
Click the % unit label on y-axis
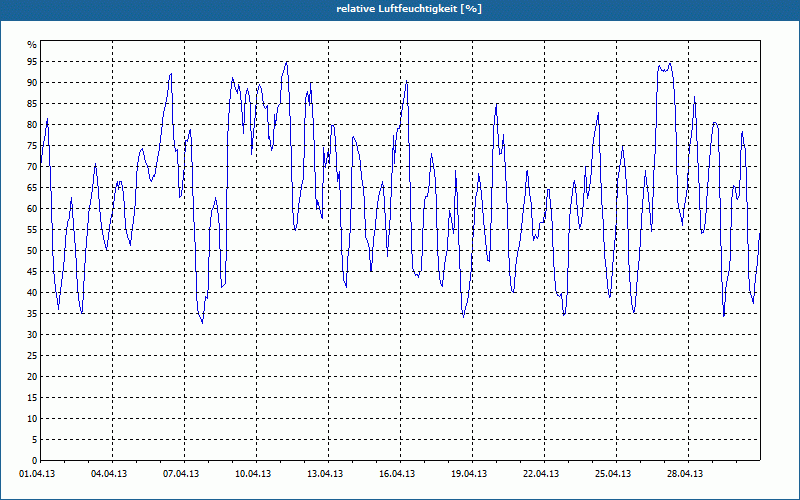tap(32, 45)
